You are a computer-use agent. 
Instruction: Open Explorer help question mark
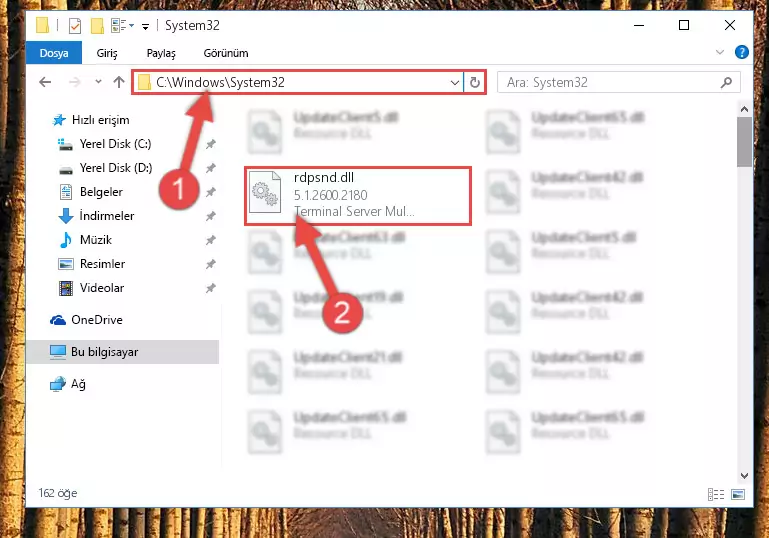coord(742,52)
